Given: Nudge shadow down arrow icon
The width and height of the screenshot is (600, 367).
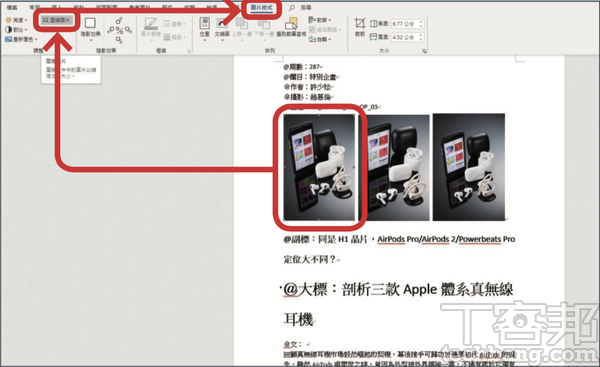Looking at the screenshot, I should coord(119,39).
